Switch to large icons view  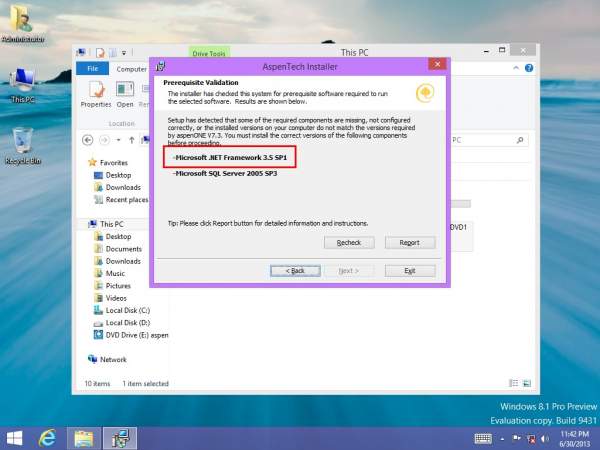coord(527,383)
